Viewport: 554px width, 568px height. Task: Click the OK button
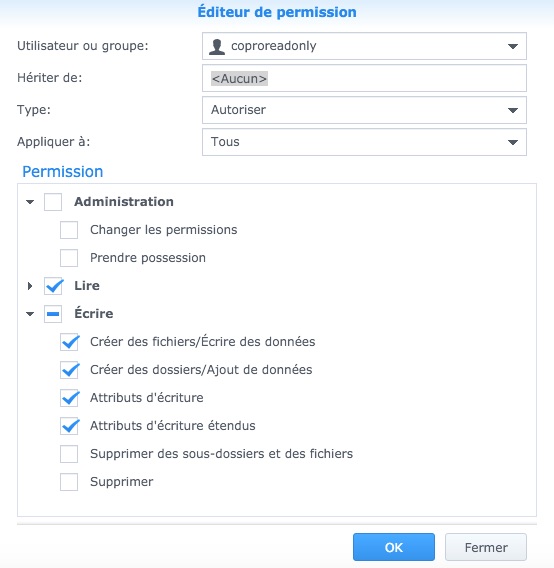[x=394, y=547]
